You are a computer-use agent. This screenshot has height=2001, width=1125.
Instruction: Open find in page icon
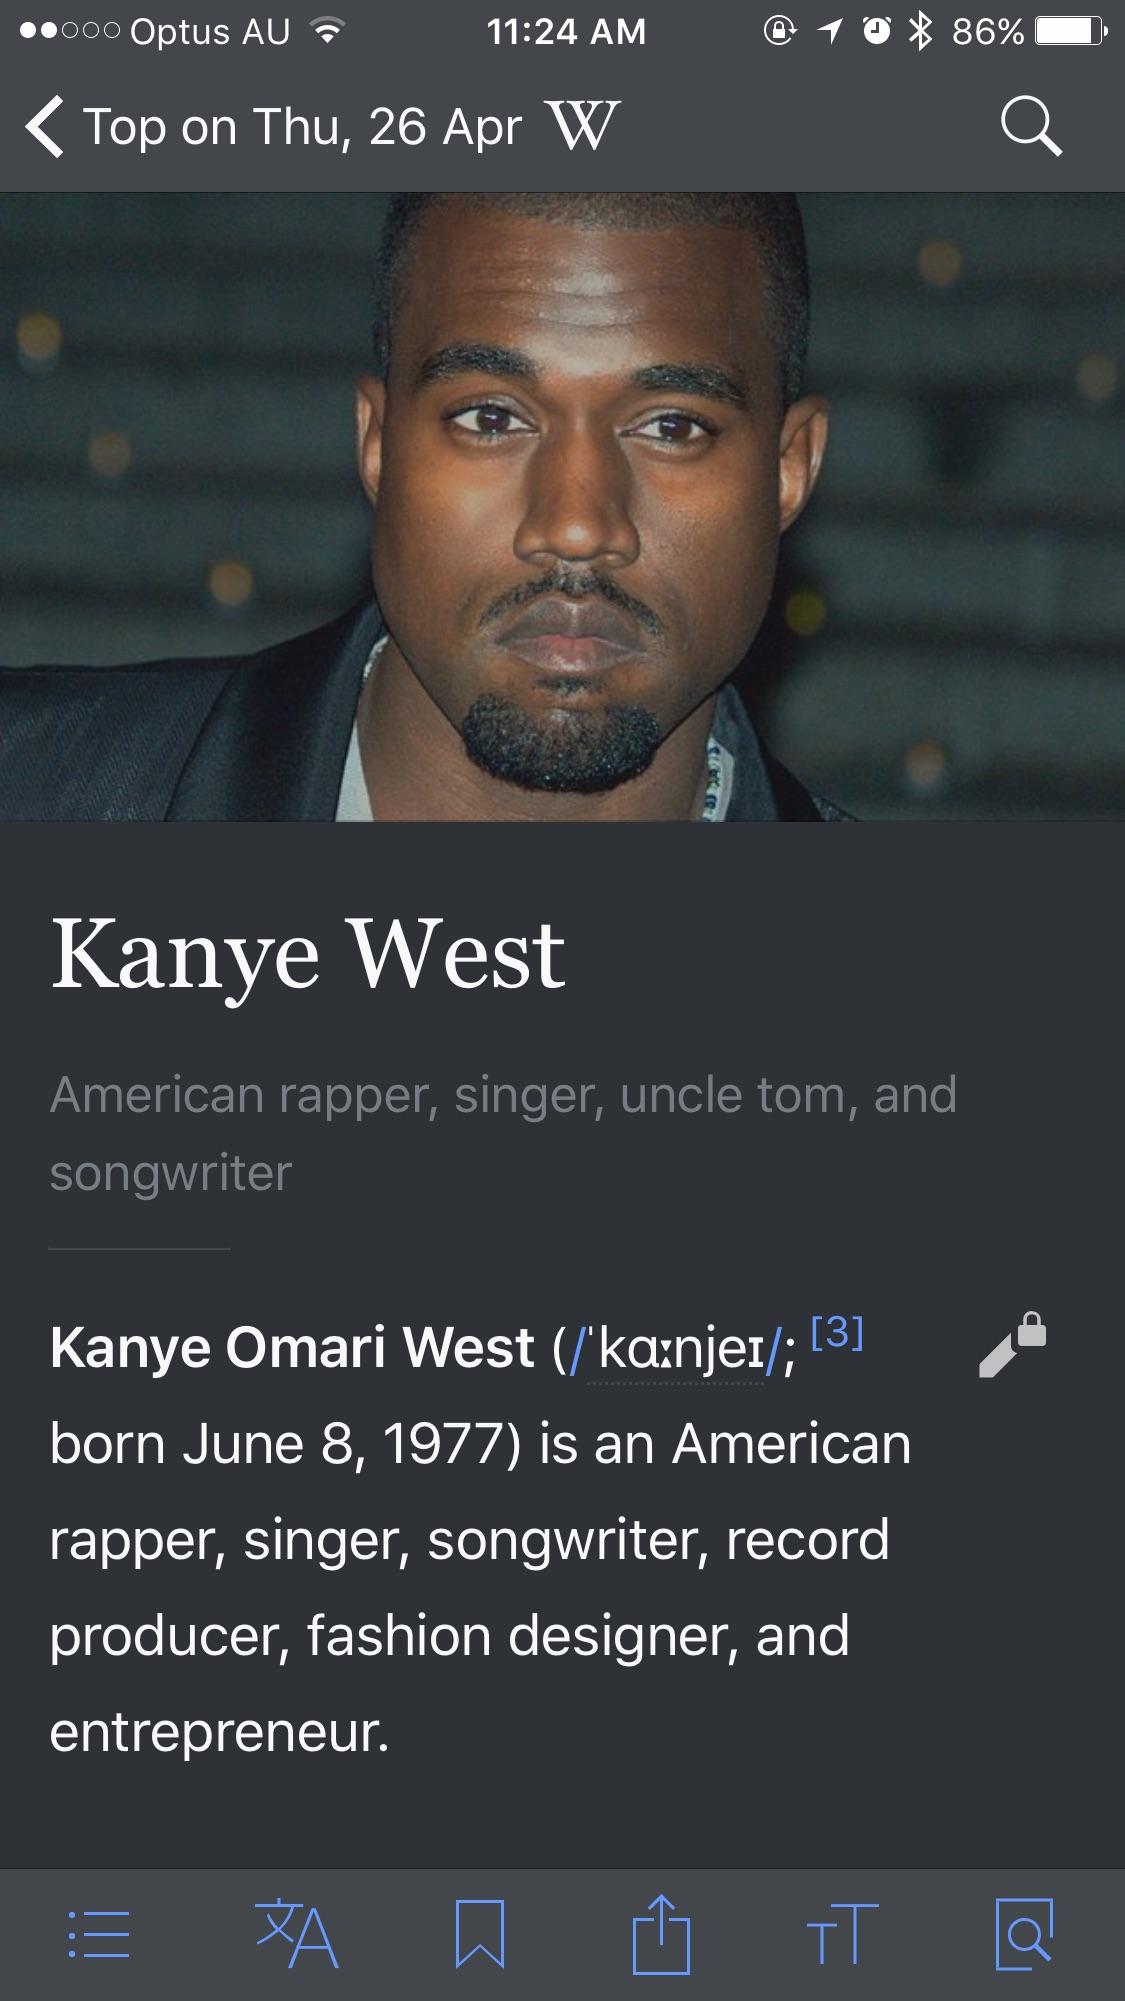coord(1025,1934)
